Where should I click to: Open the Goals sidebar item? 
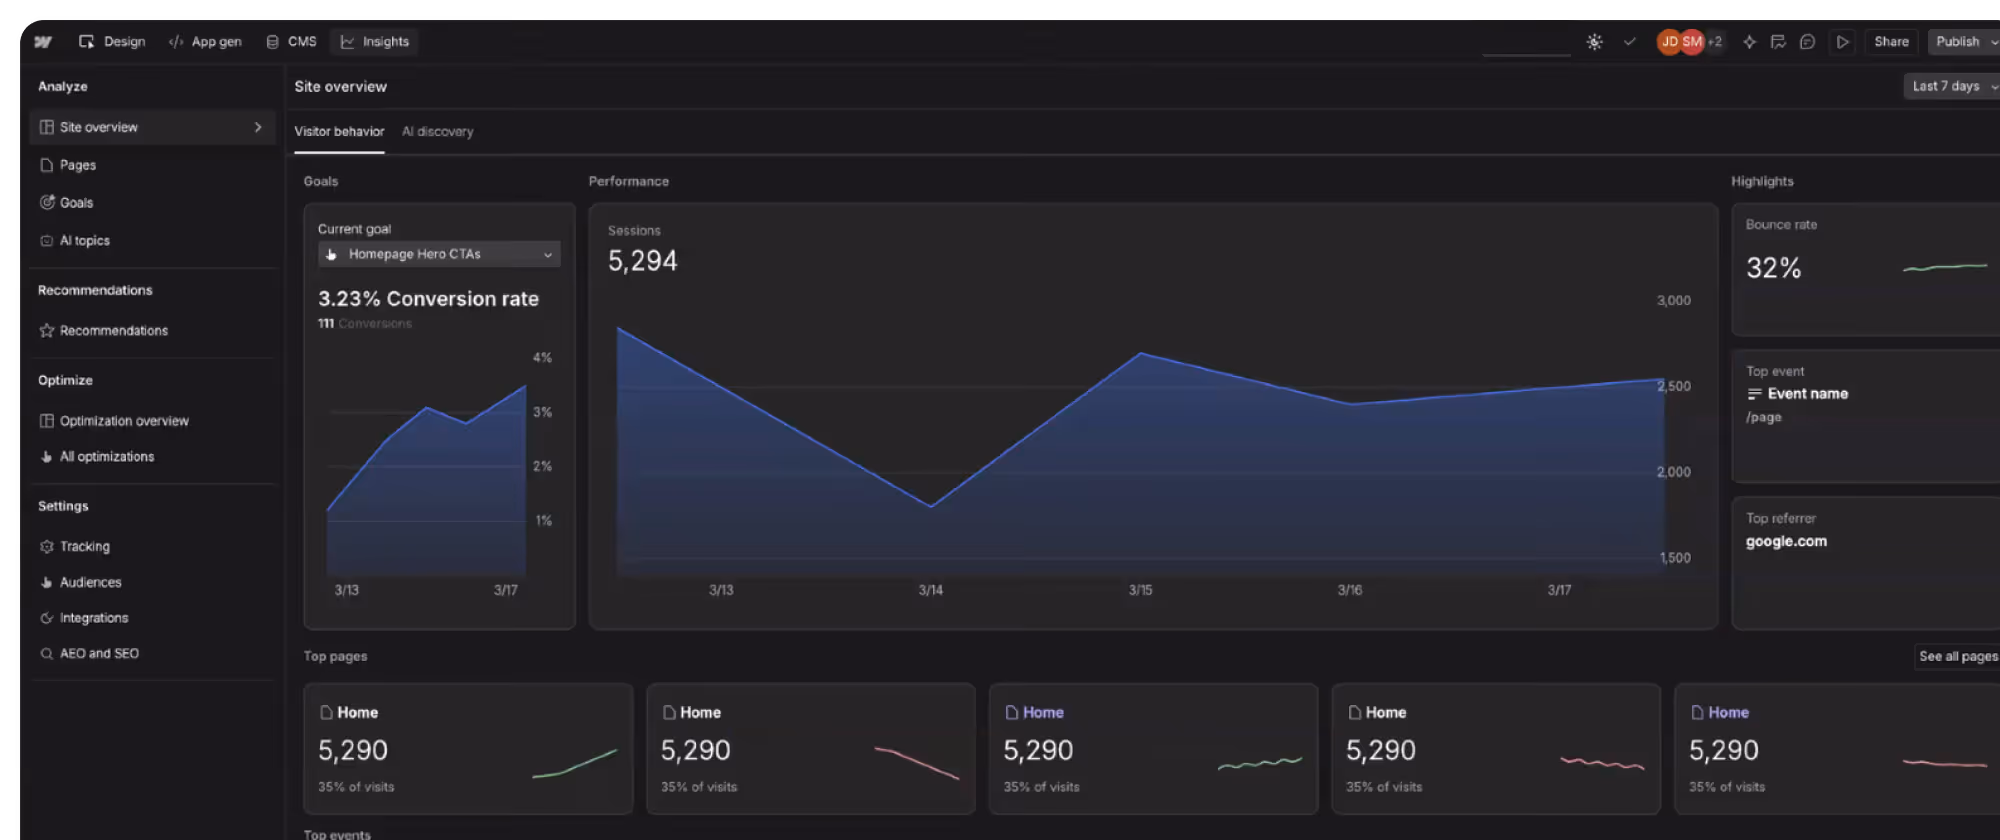pos(152,202)
